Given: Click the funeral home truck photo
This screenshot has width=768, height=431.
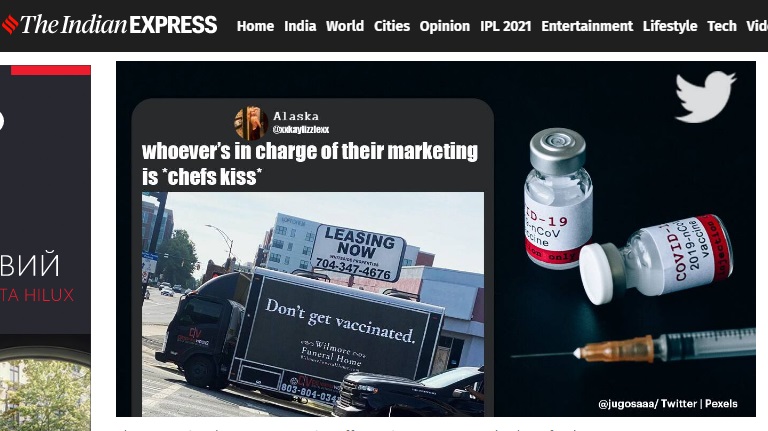Looking at the screenshot, I should click(x=313, y=304).
